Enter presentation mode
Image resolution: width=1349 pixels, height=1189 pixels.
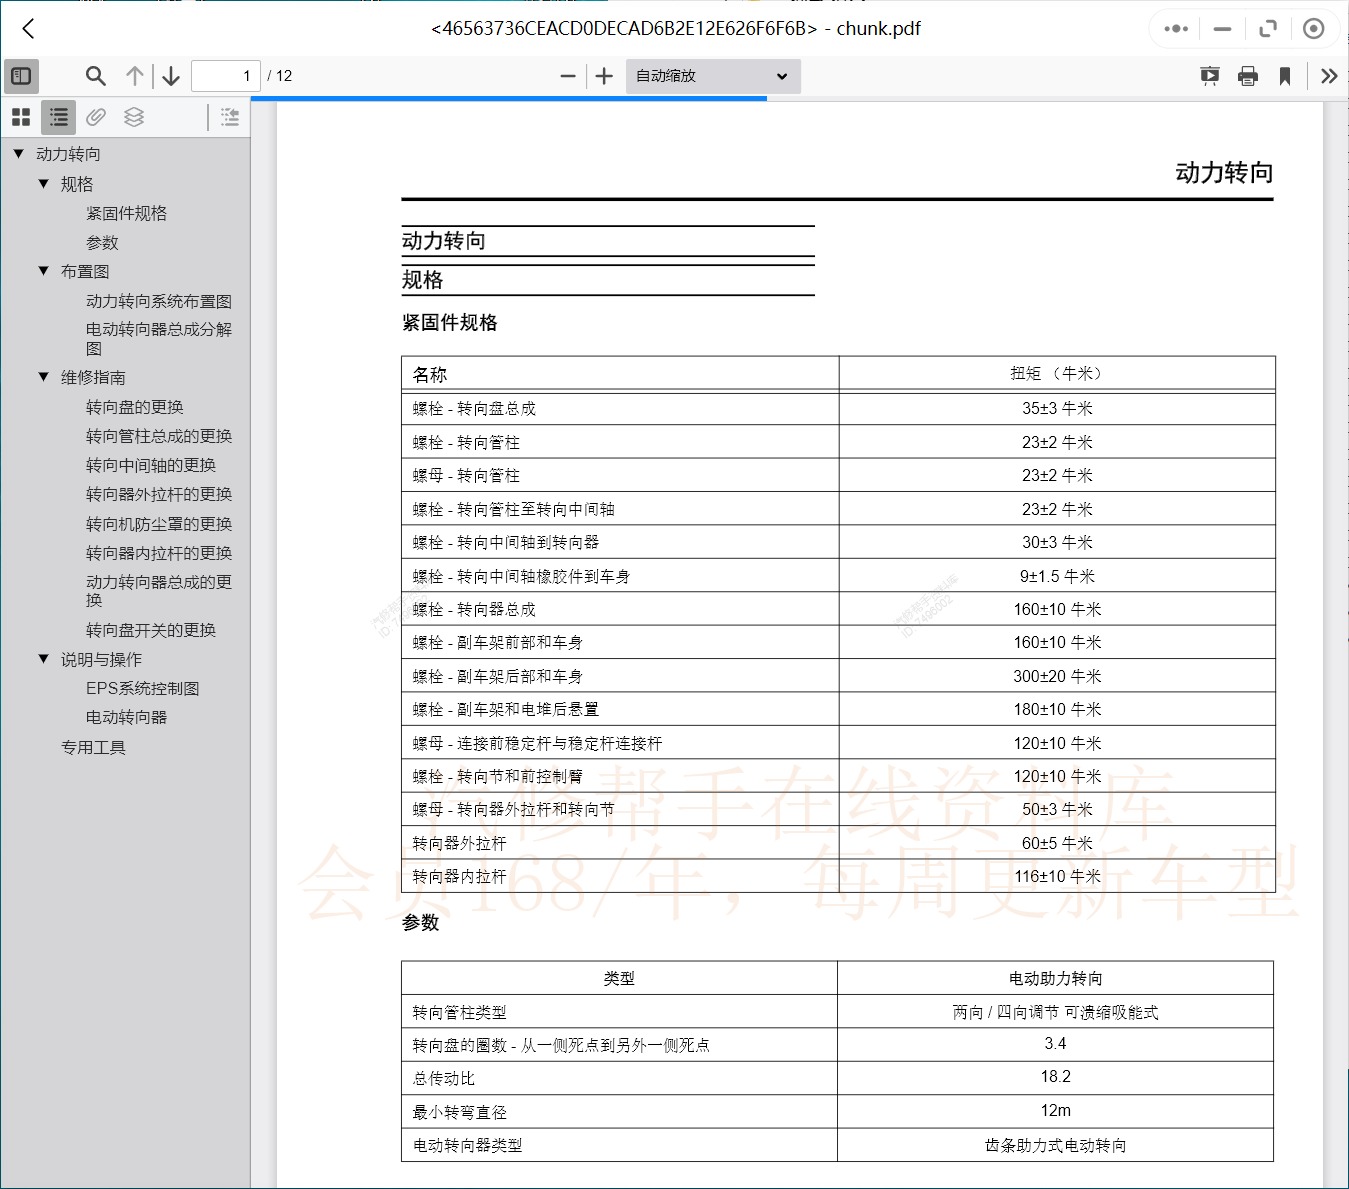[x=1210, y=75]
